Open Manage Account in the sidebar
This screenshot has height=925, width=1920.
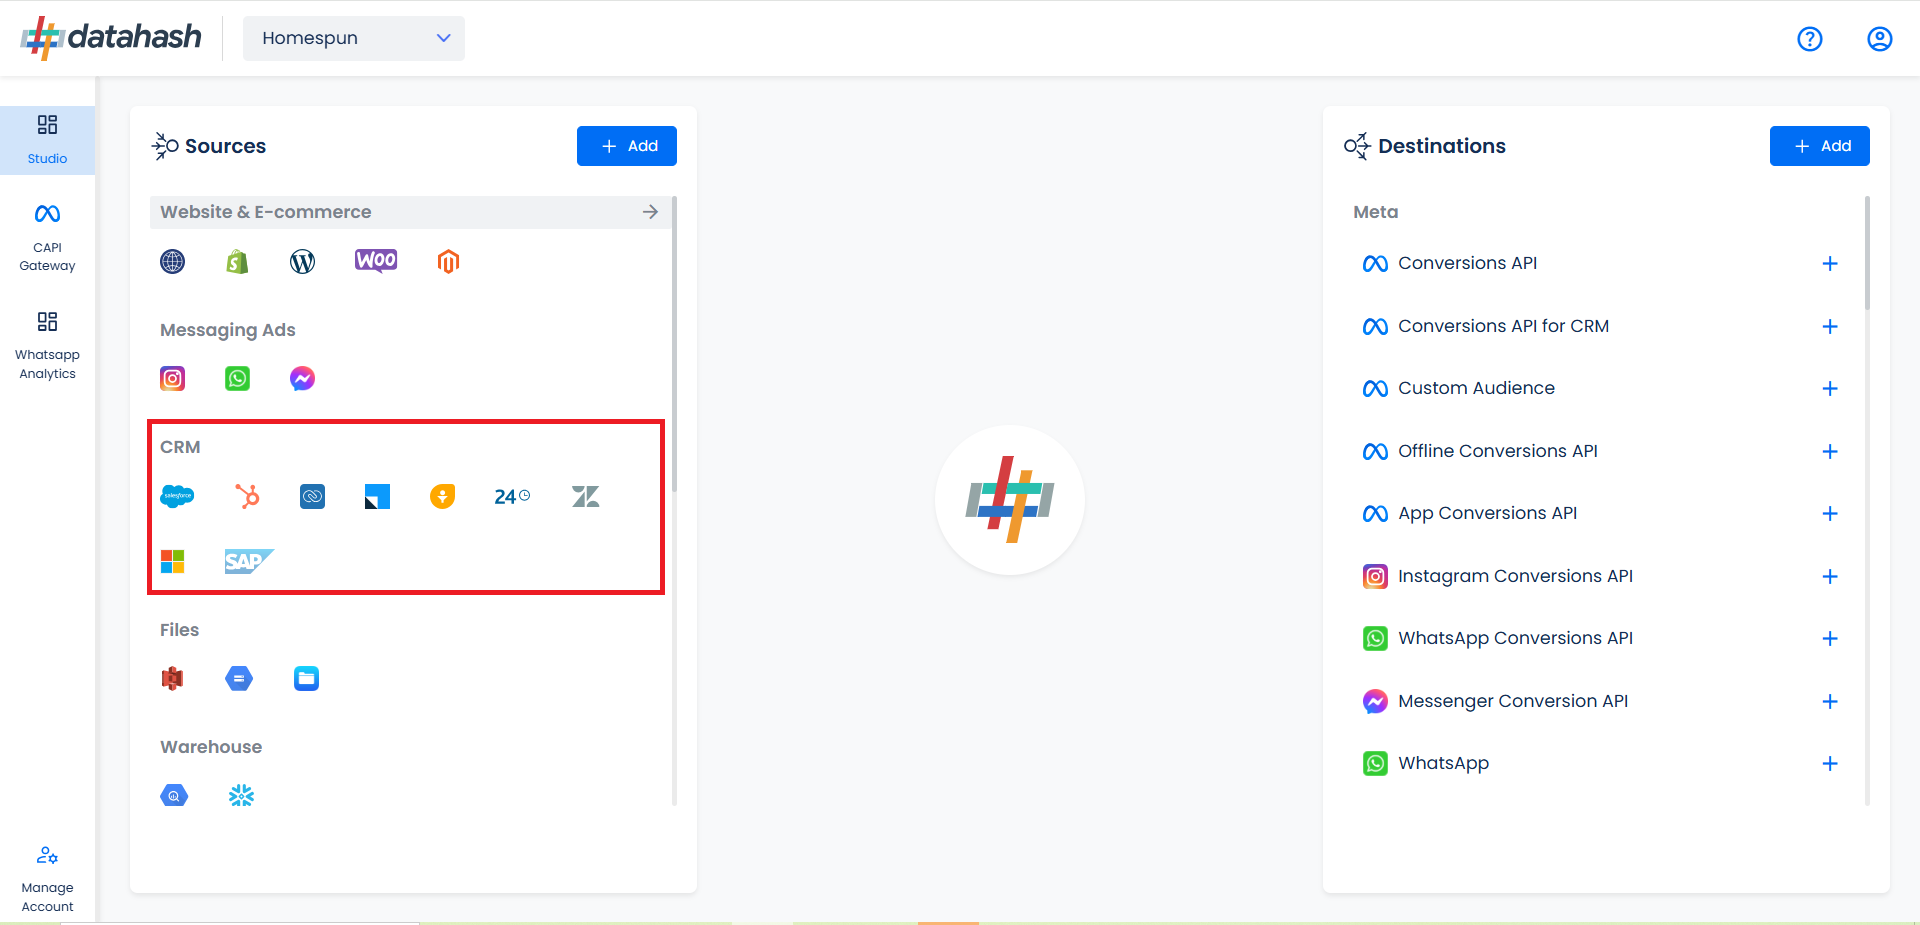pos(47,880)
